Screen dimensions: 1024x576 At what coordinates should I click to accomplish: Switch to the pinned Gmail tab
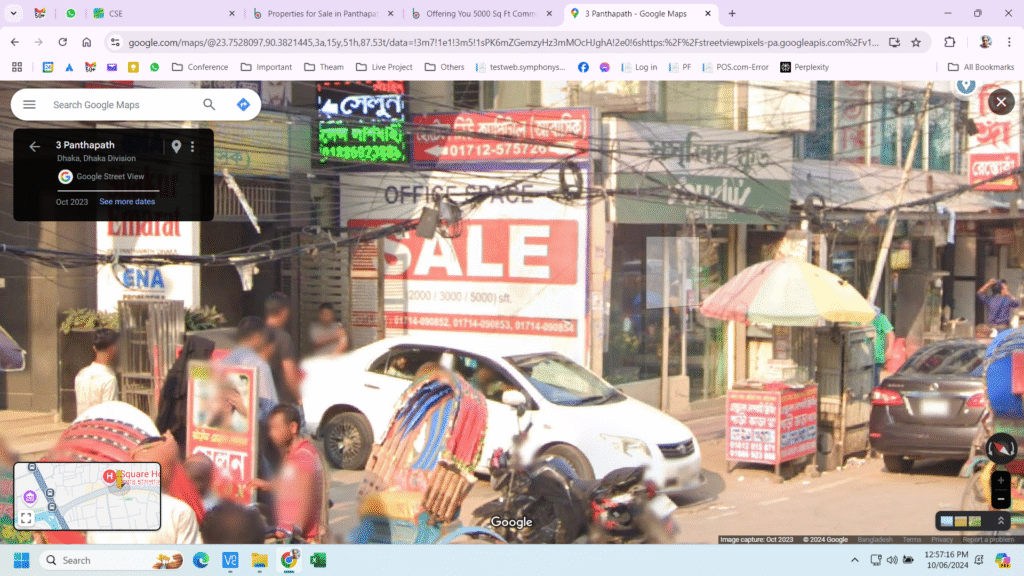tap(40, 13)
